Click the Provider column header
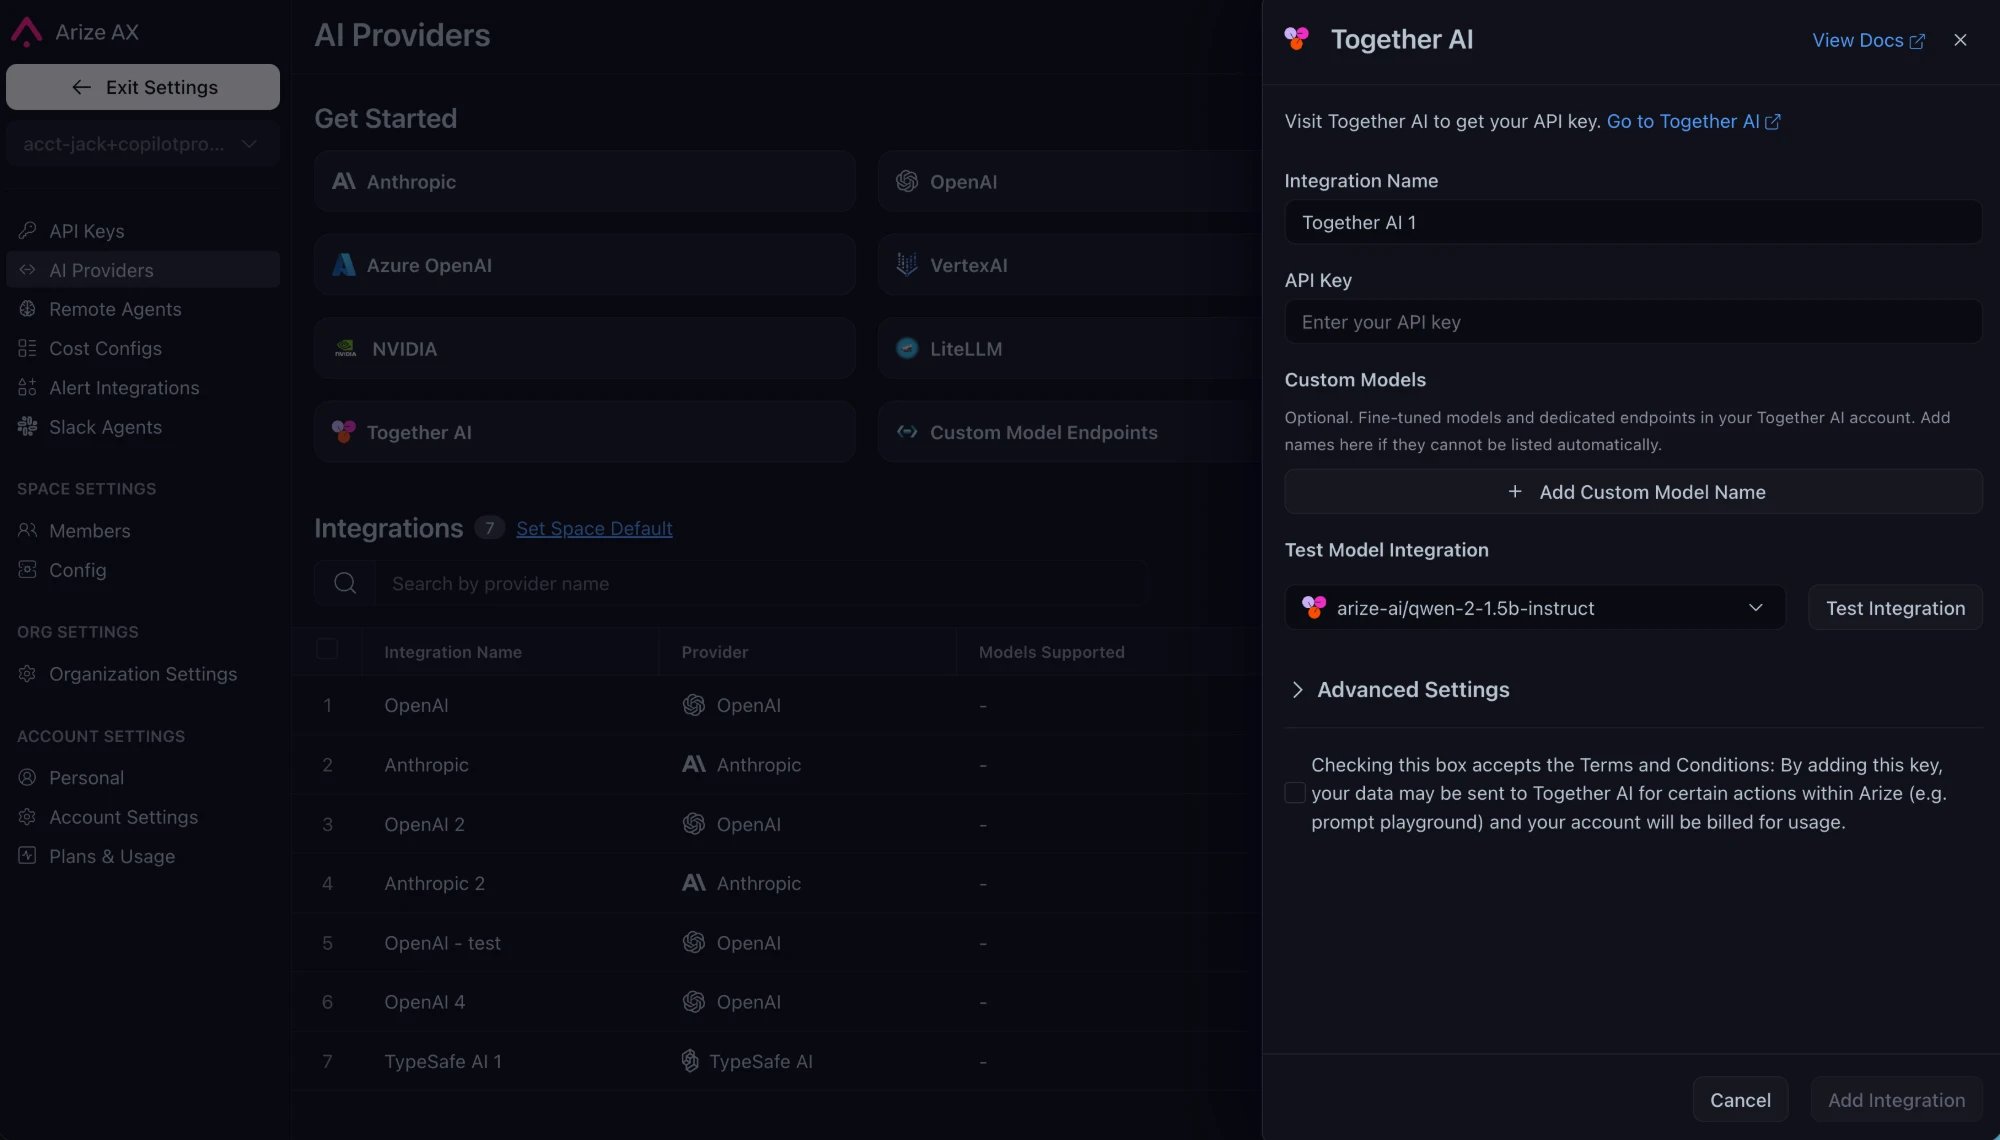This screenshot has height=1140, width=2000. click(x=714, y=652)
